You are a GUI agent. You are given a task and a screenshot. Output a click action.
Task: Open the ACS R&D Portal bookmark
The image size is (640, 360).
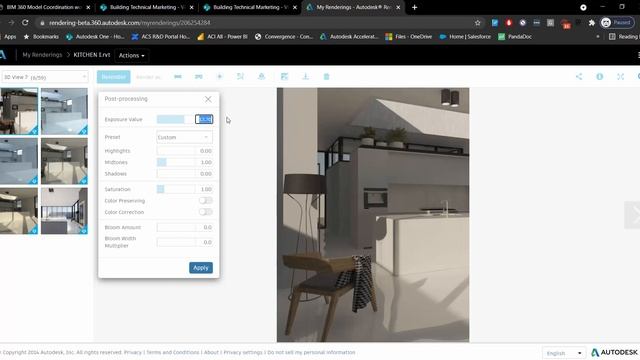(161, 37)
